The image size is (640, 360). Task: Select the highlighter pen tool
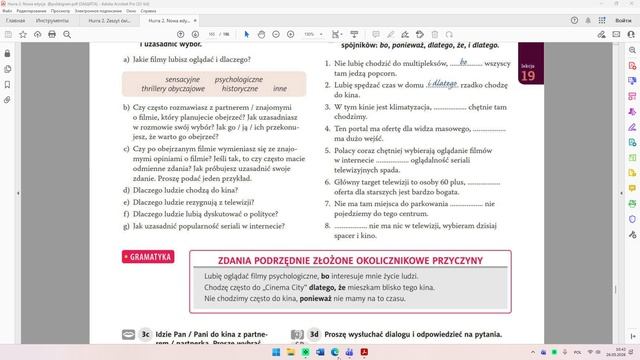[391, 35]
